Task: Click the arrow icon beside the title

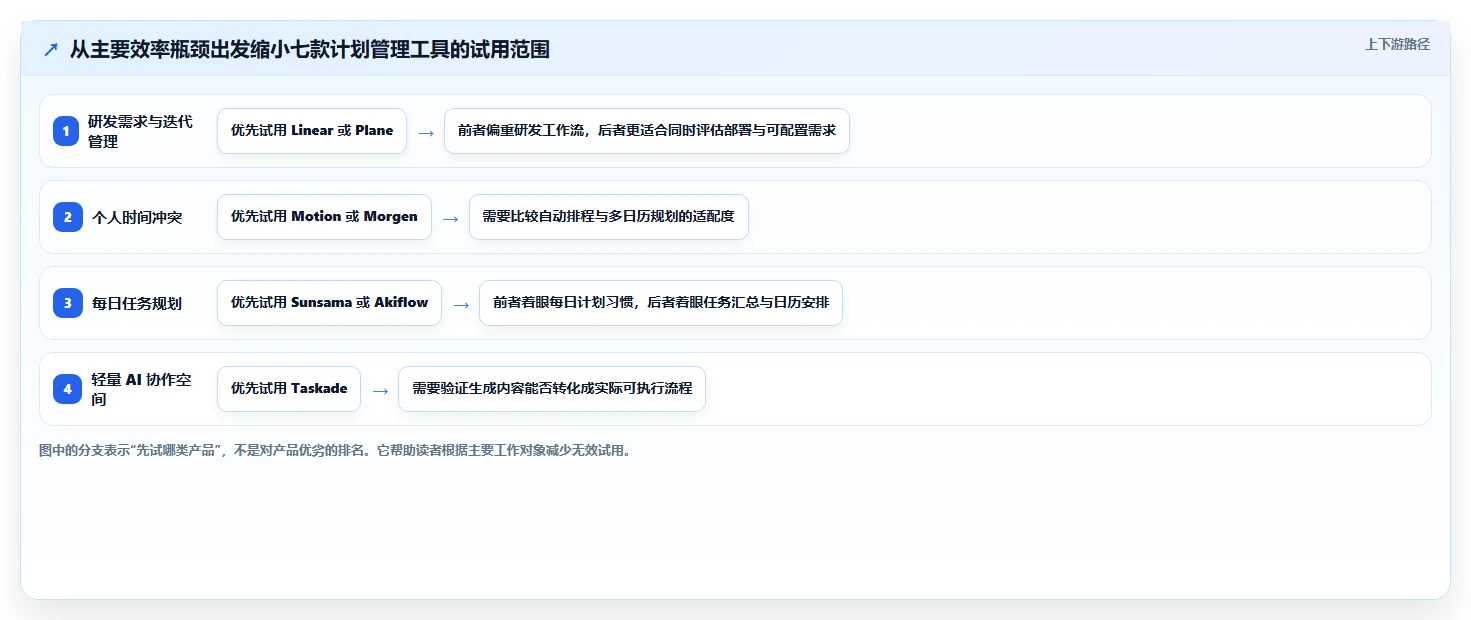Action: click(x=51, y=49)
